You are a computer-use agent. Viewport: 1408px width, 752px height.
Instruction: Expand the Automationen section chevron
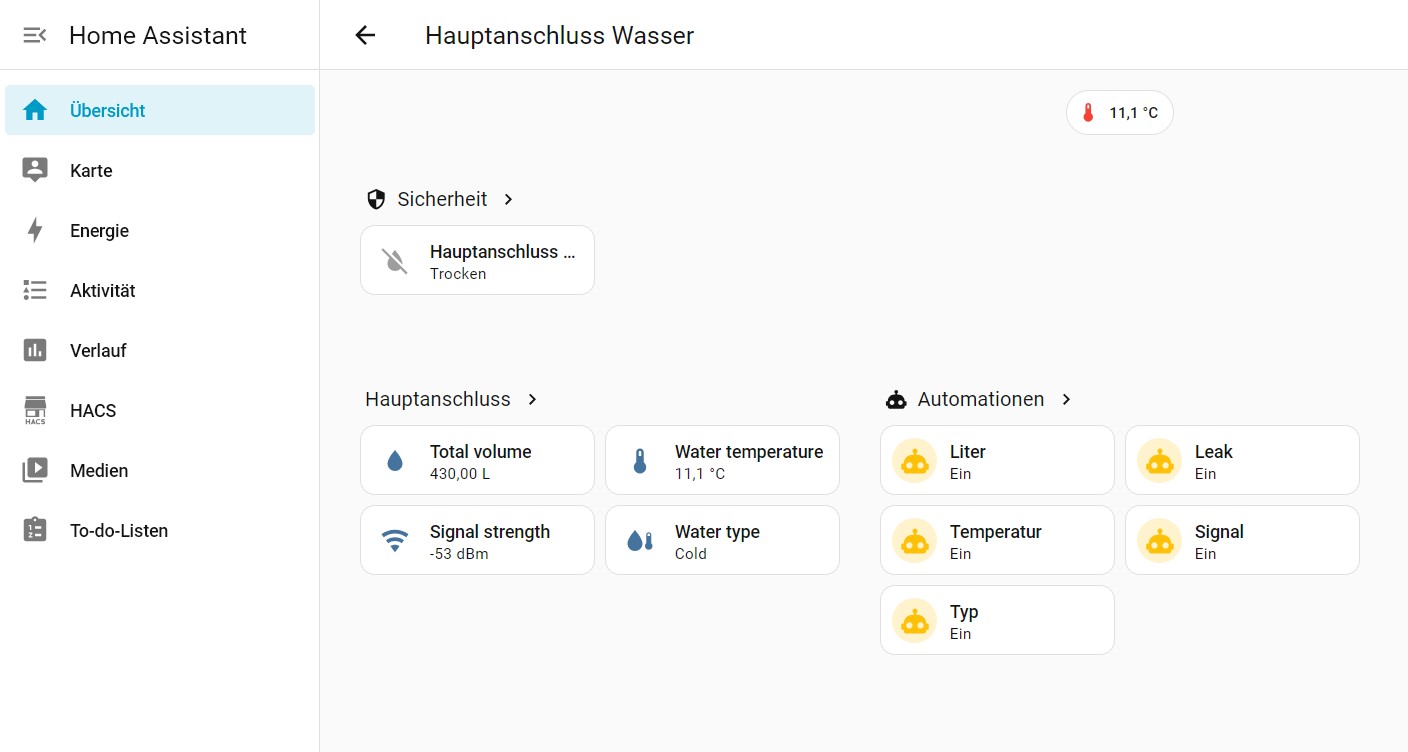(1066, 400)
